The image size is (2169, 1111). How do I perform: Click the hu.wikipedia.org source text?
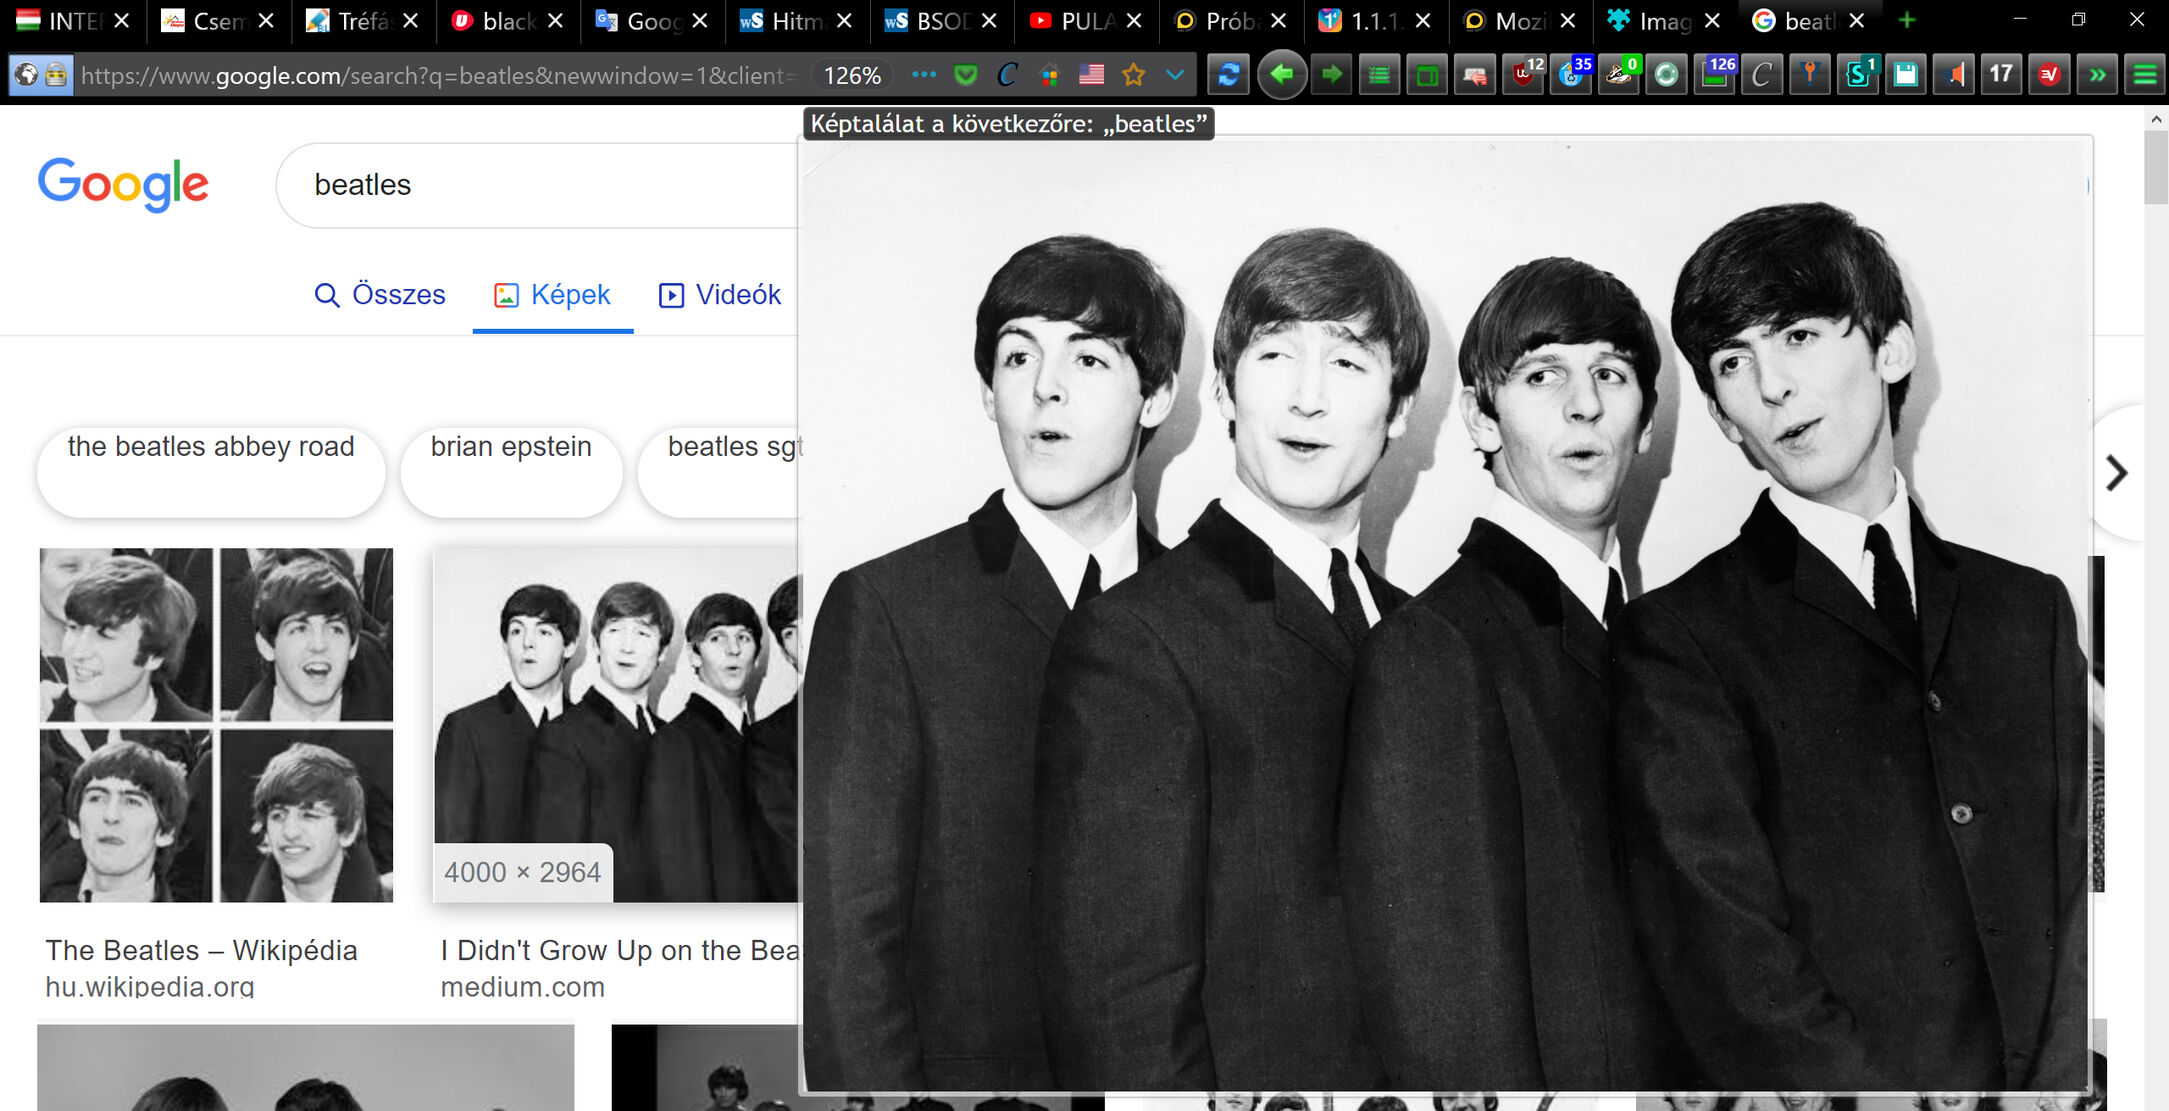click(x=150, y=987)
